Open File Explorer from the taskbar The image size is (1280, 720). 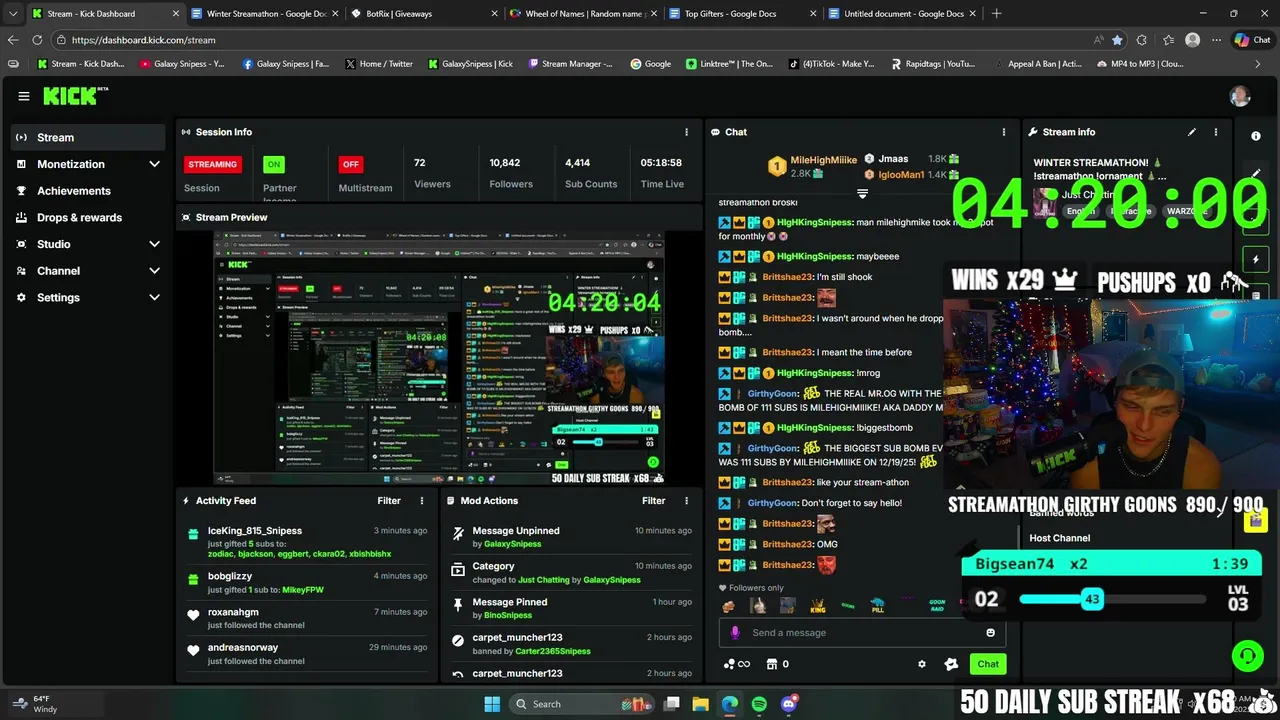point(700,704)
